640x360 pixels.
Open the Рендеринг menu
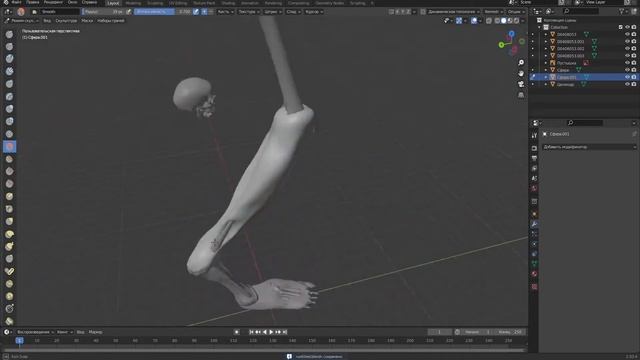tap(53, 2)
